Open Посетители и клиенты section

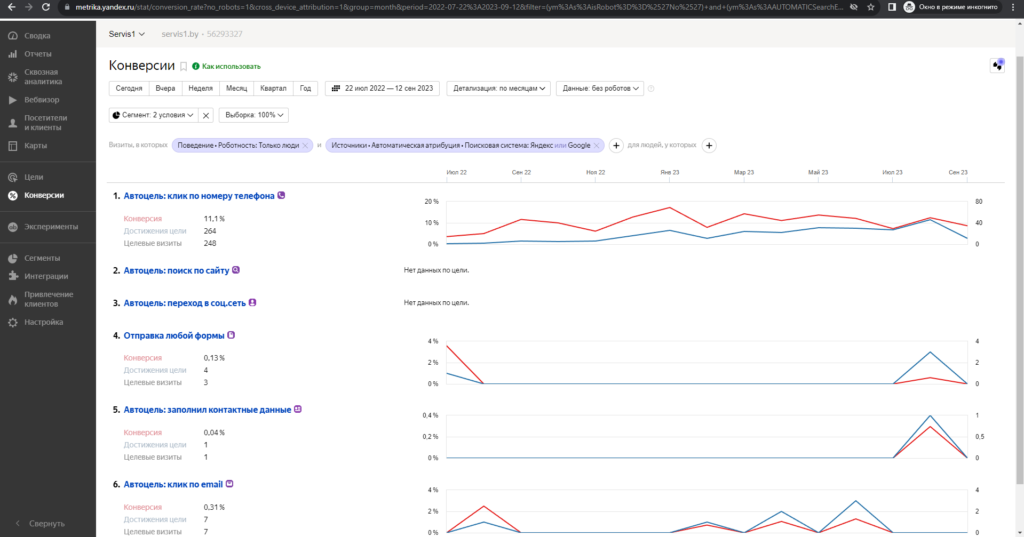click(45, 123)
